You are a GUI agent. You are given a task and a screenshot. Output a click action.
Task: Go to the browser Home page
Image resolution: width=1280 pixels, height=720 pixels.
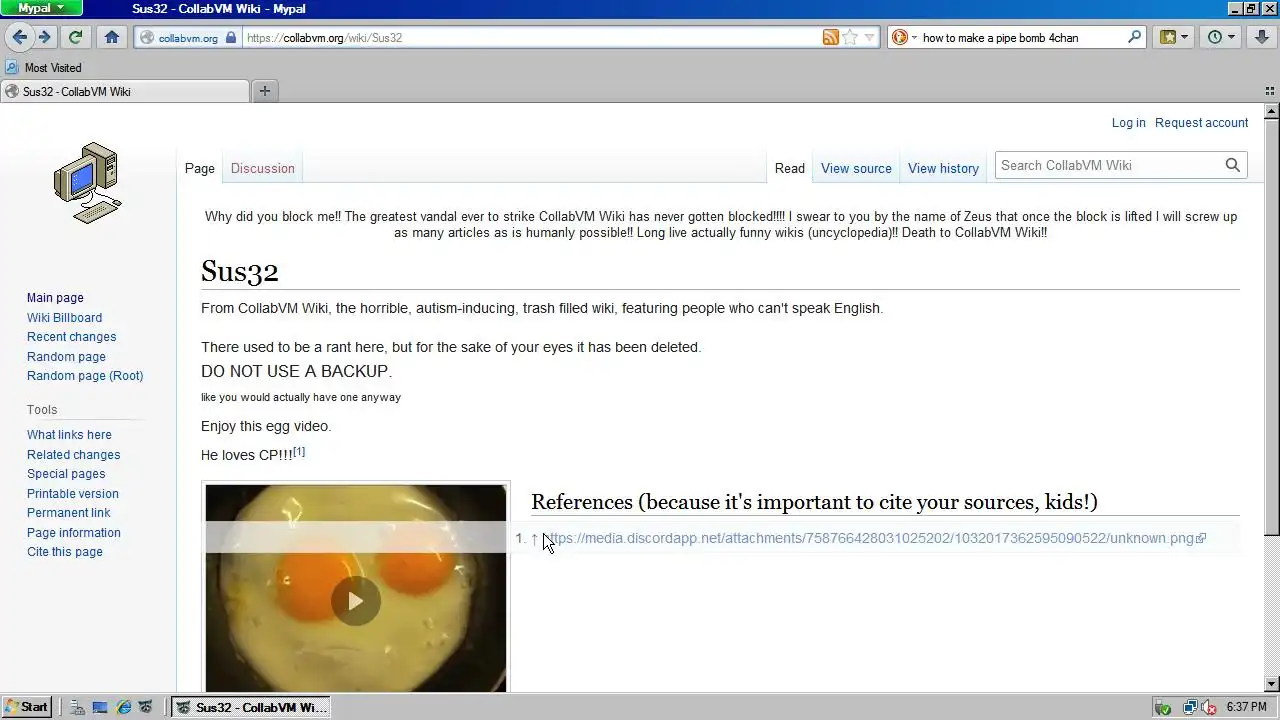[112, 37]
